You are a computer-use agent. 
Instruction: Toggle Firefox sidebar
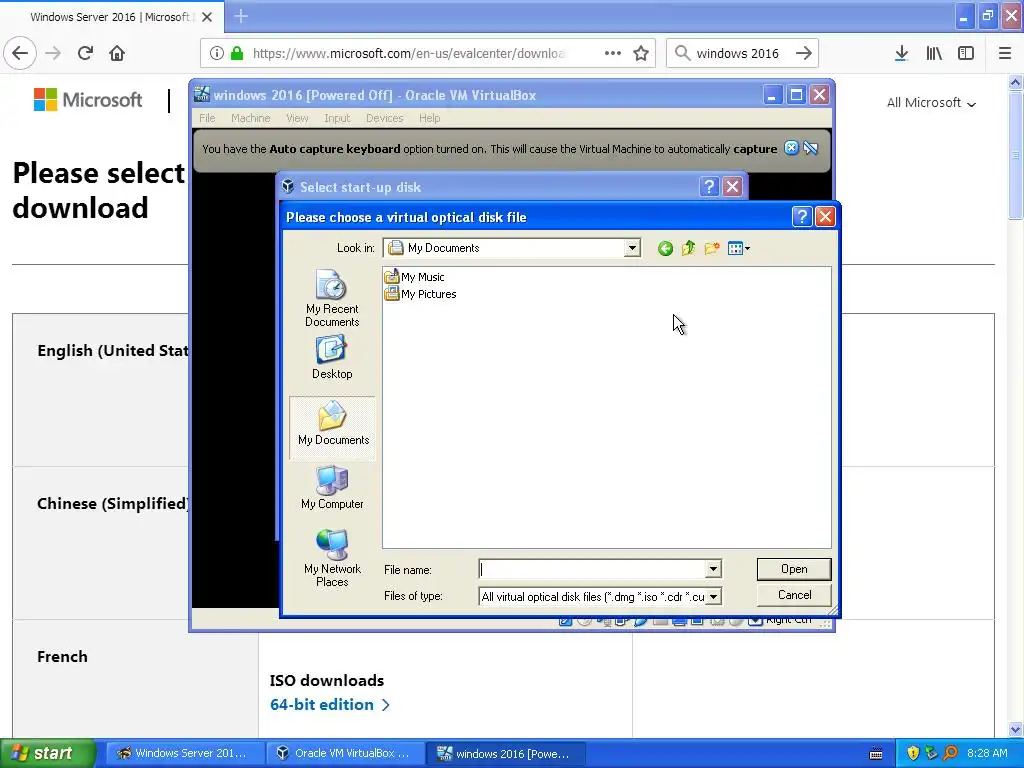tap(966, 53)
